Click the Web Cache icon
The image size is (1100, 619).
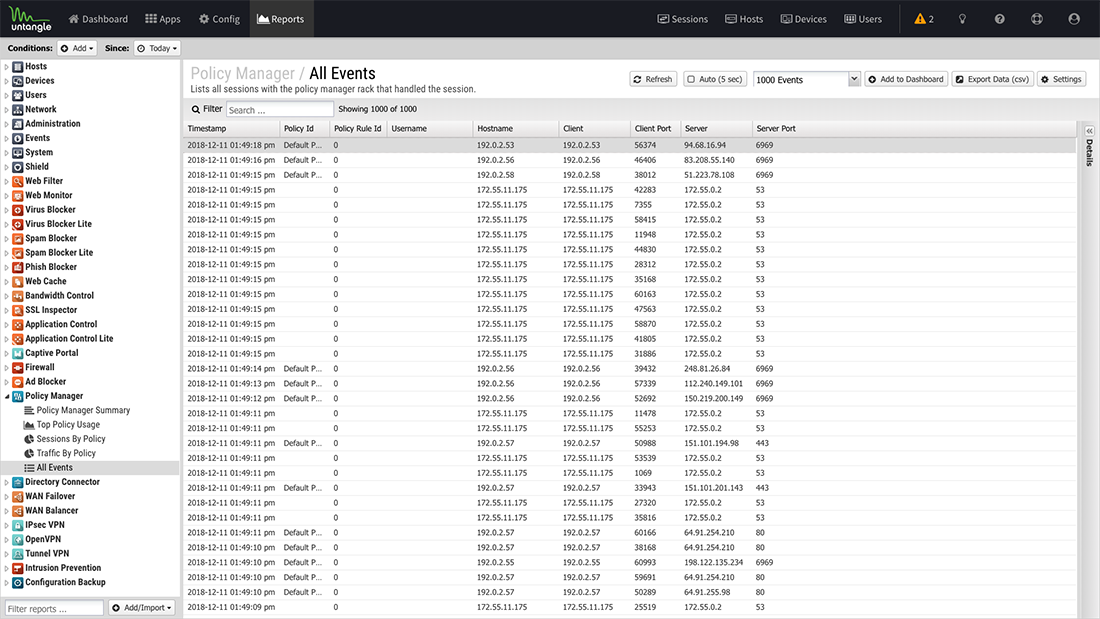pyautogui.click(x=18, y=281)
